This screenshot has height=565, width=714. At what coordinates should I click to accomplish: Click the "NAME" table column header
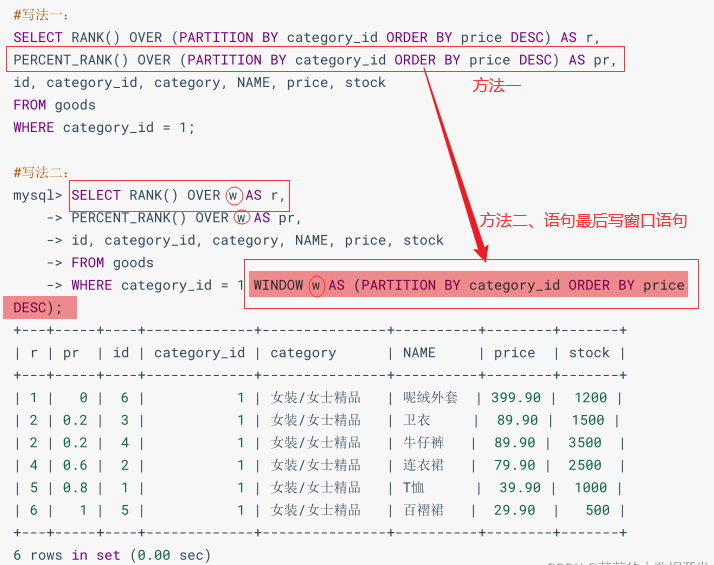[419, 352]
